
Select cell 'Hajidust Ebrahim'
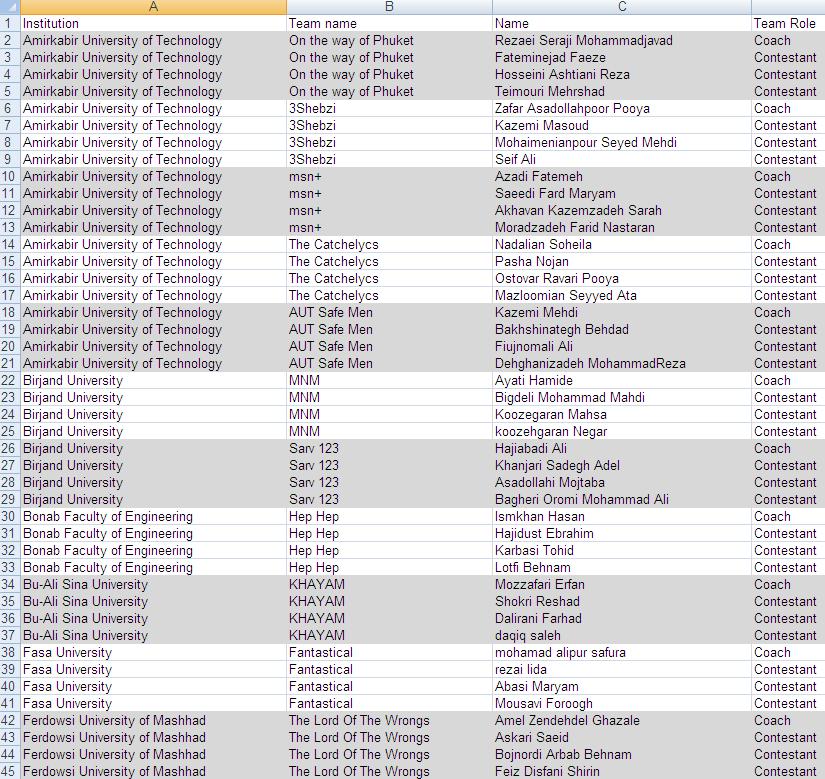tap(622, 533)
